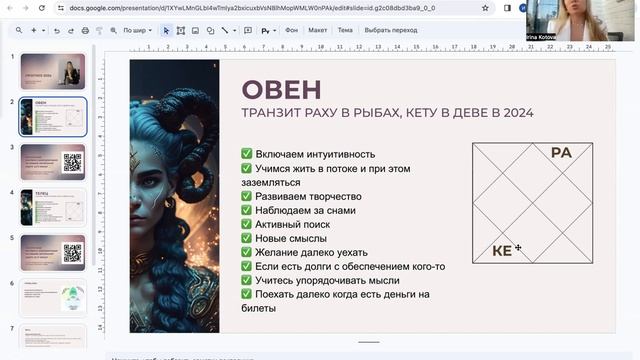640x360 pixels.
Task: Click the zoom tool icon
Action: tap(113, 31)
